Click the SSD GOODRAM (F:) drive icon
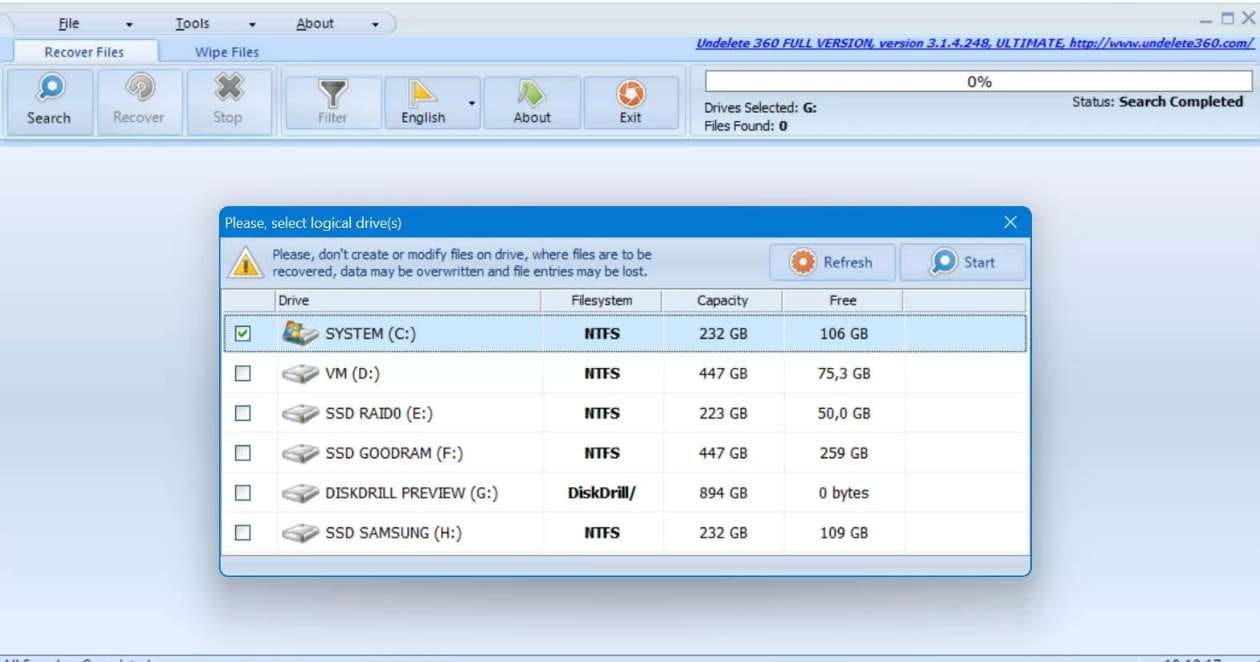 (300, 454)
